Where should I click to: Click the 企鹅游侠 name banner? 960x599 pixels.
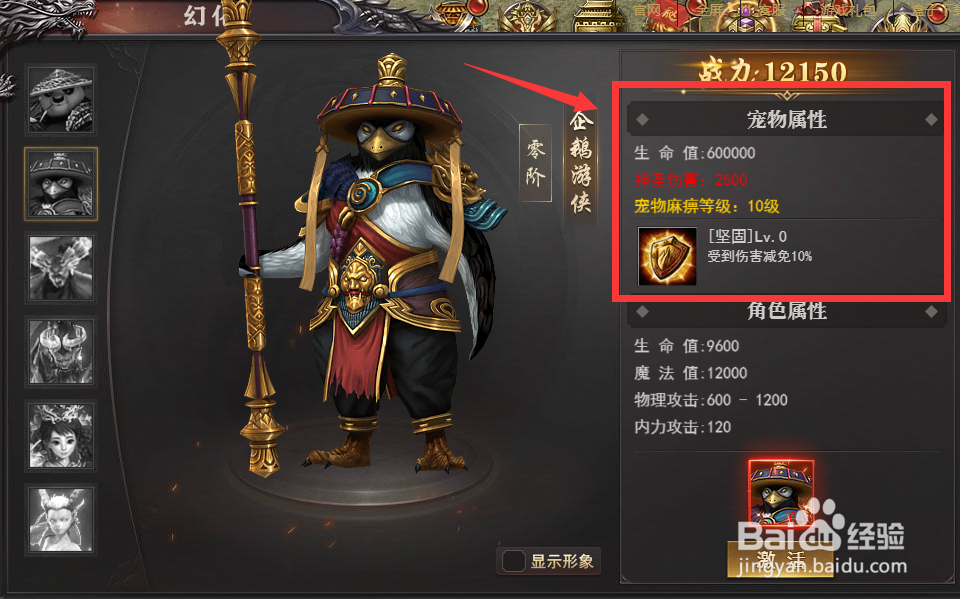(x=580, y=162)
